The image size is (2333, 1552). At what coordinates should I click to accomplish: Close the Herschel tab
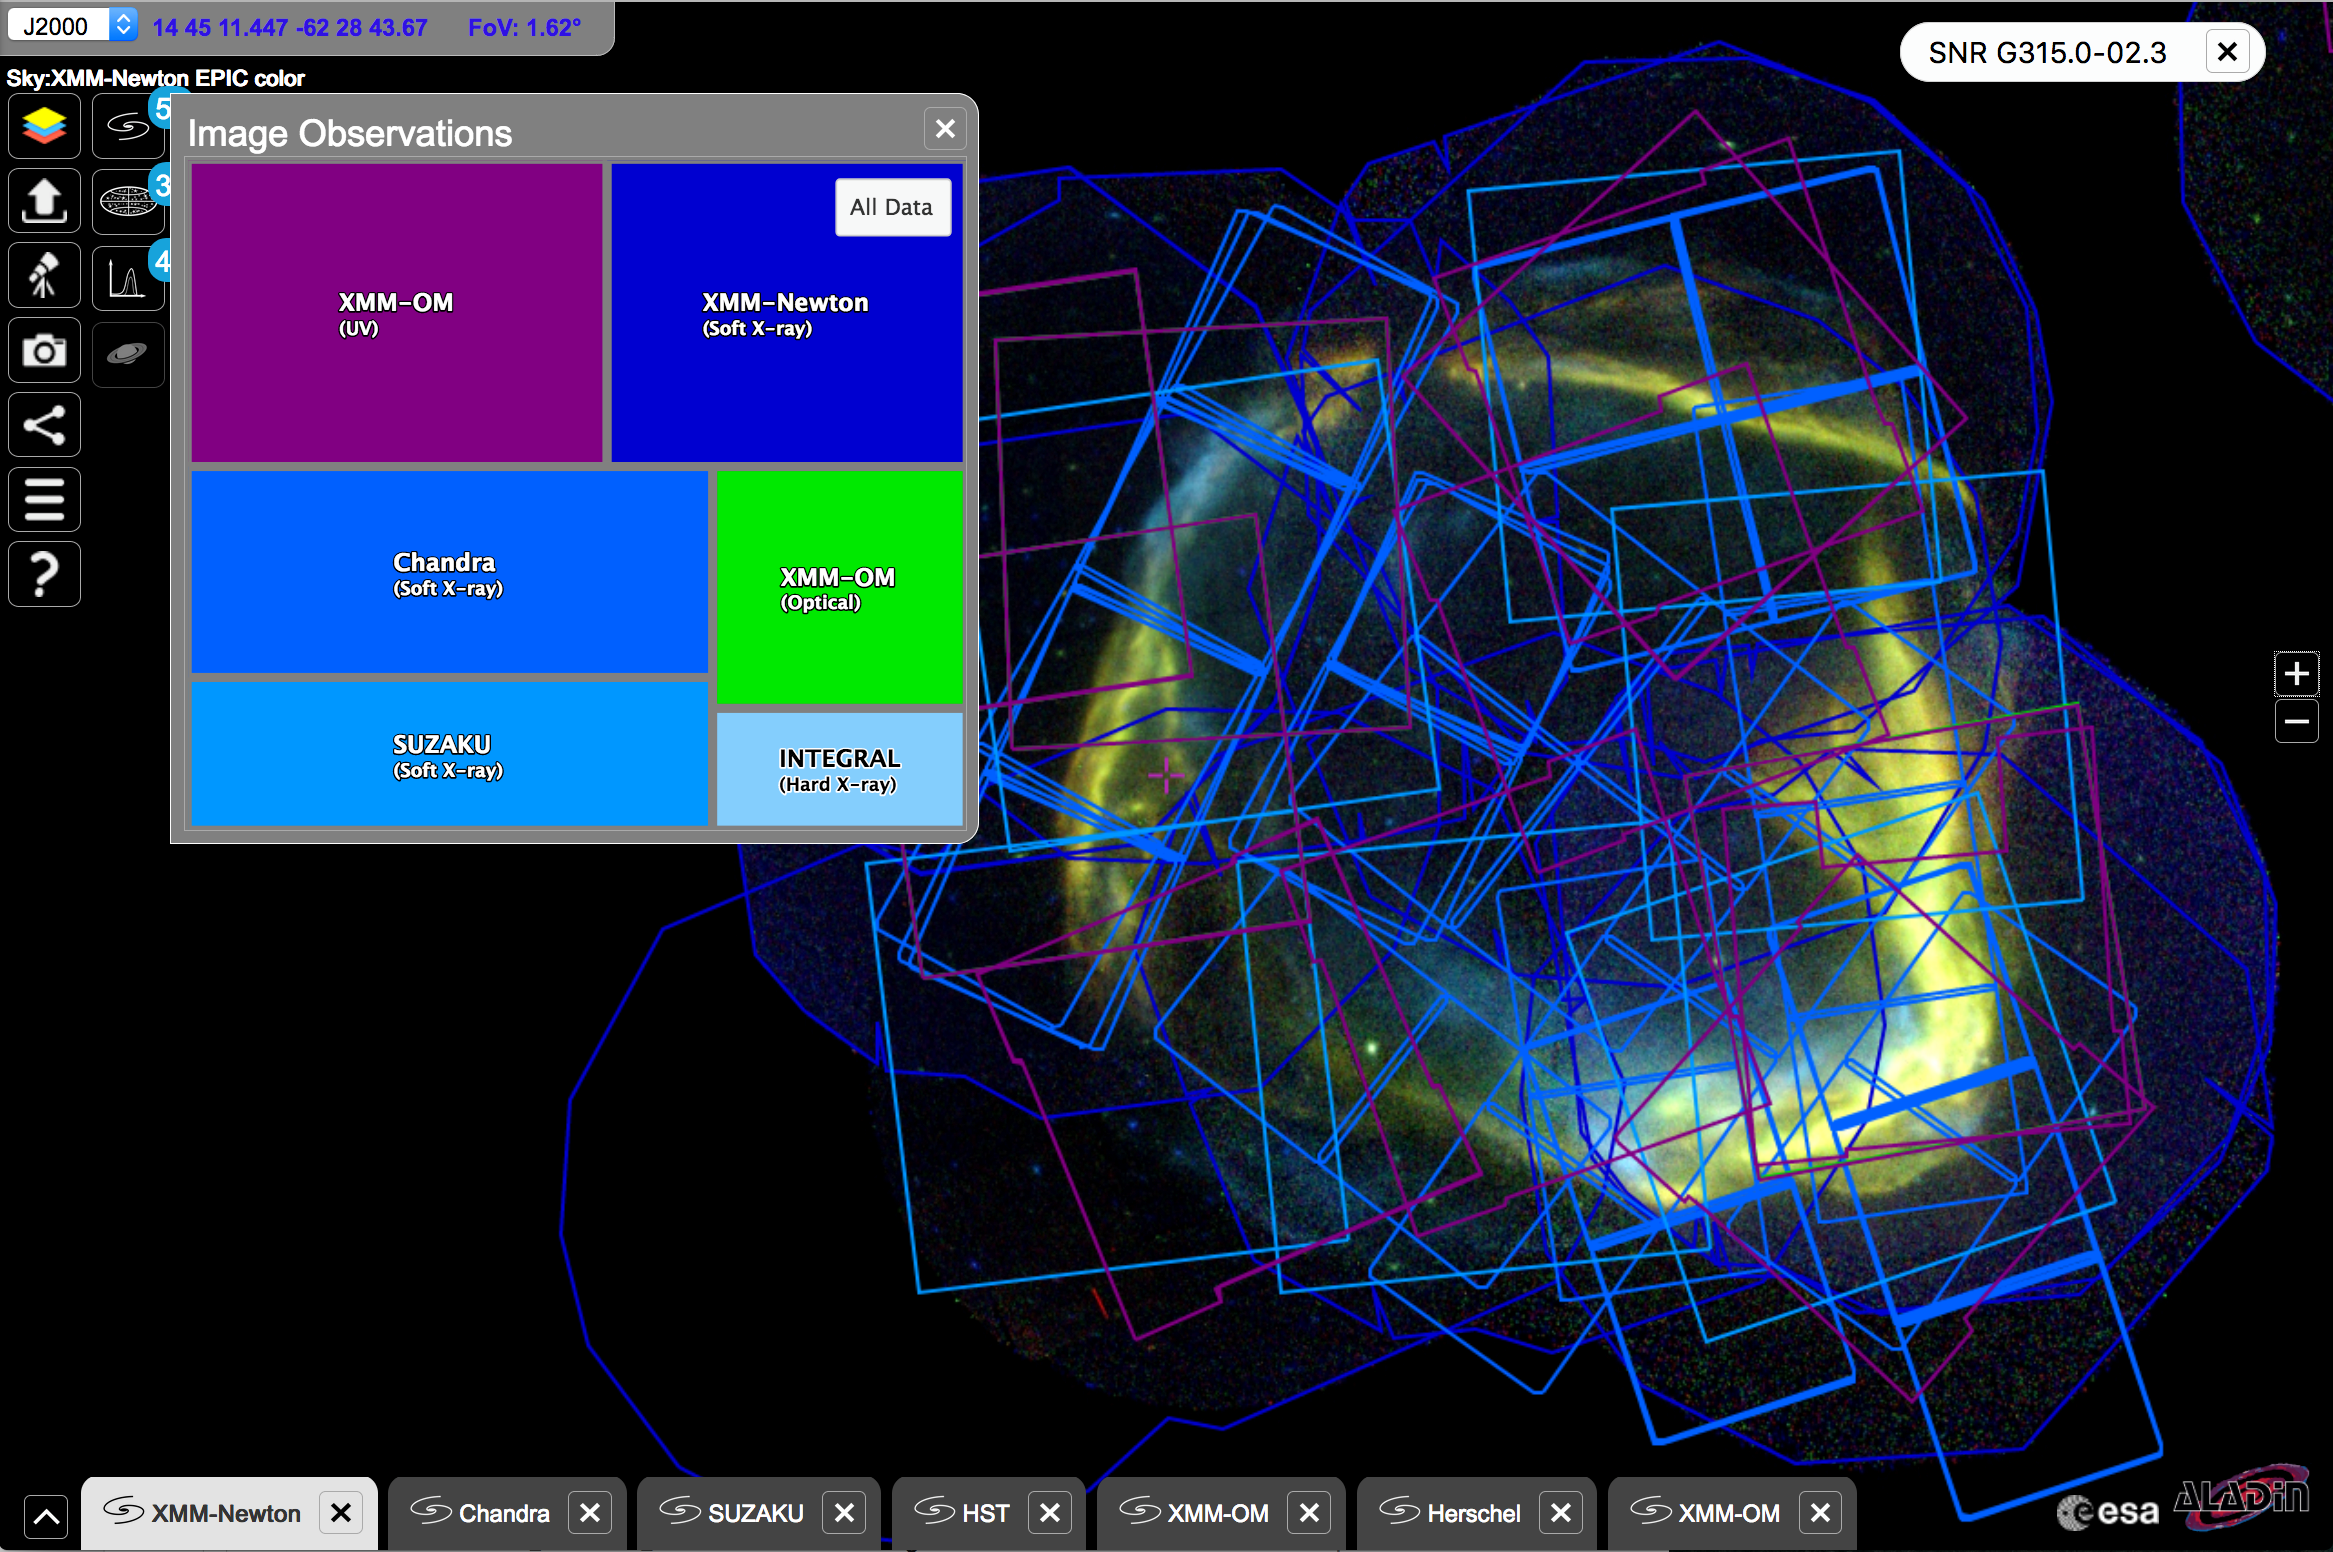(x=1560, y=1513)
